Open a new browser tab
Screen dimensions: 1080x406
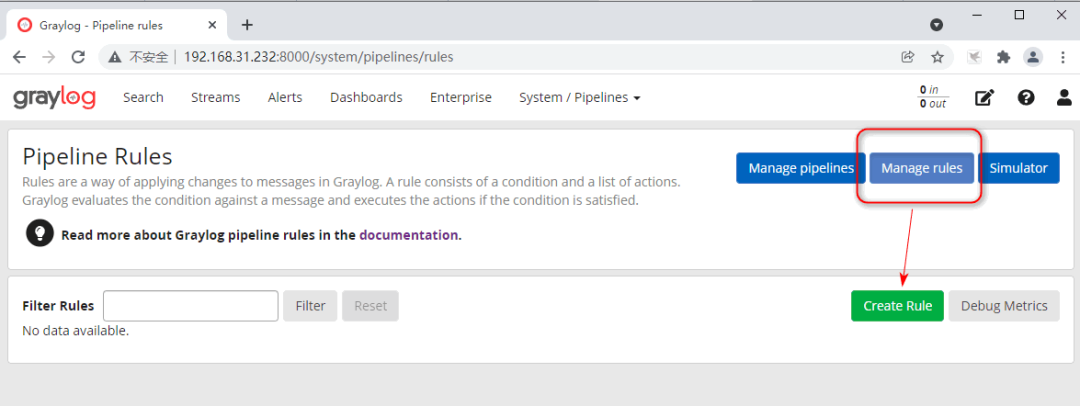click(x=247, y=25)
